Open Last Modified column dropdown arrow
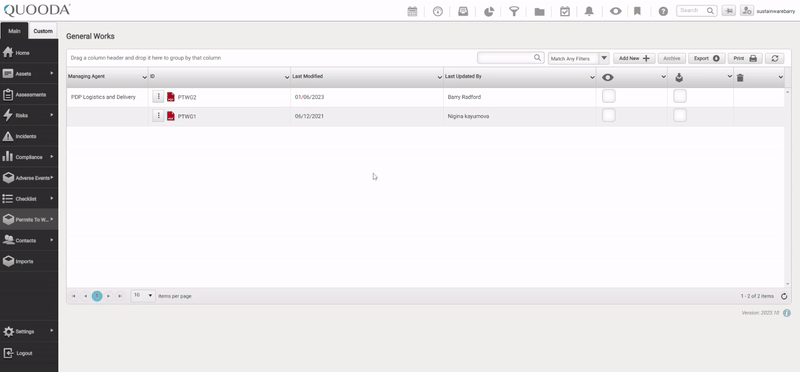Viewport: 800px width, 372px height. pos(440,77)
